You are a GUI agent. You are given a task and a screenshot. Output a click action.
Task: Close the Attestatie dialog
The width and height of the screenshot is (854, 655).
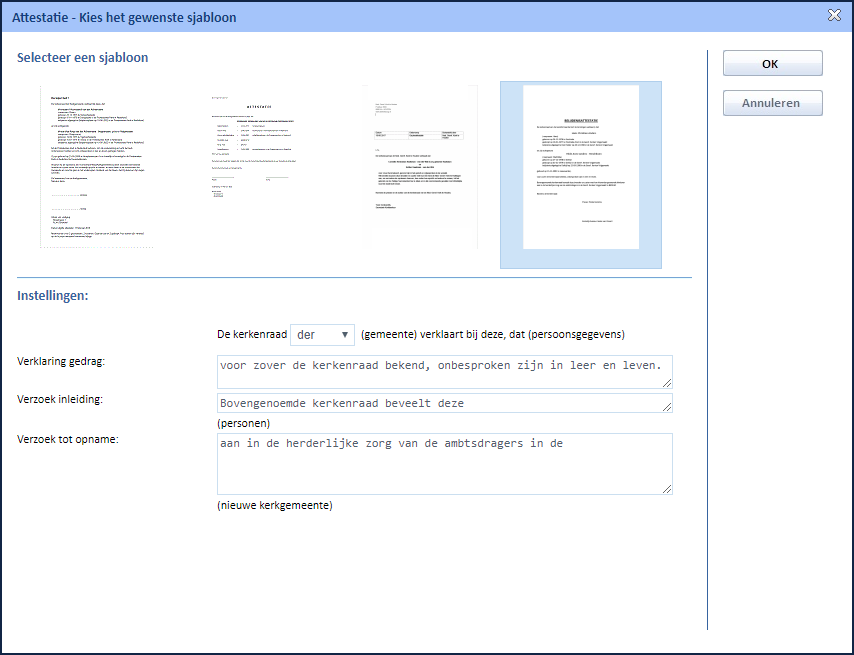tap(834, 15)
